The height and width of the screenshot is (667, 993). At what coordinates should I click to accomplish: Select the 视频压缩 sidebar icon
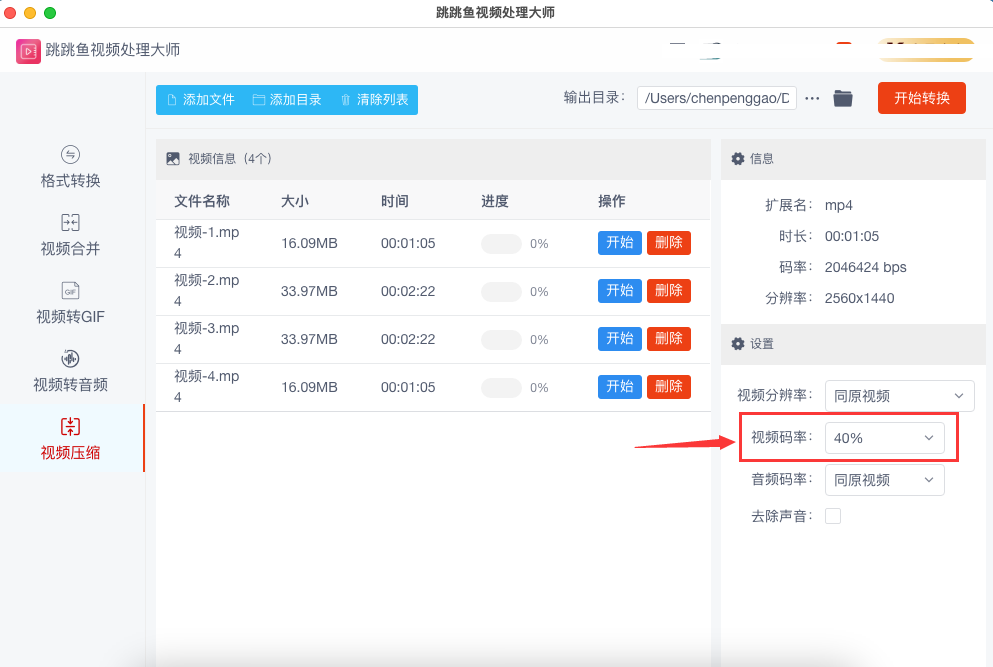tap(70, 426)
